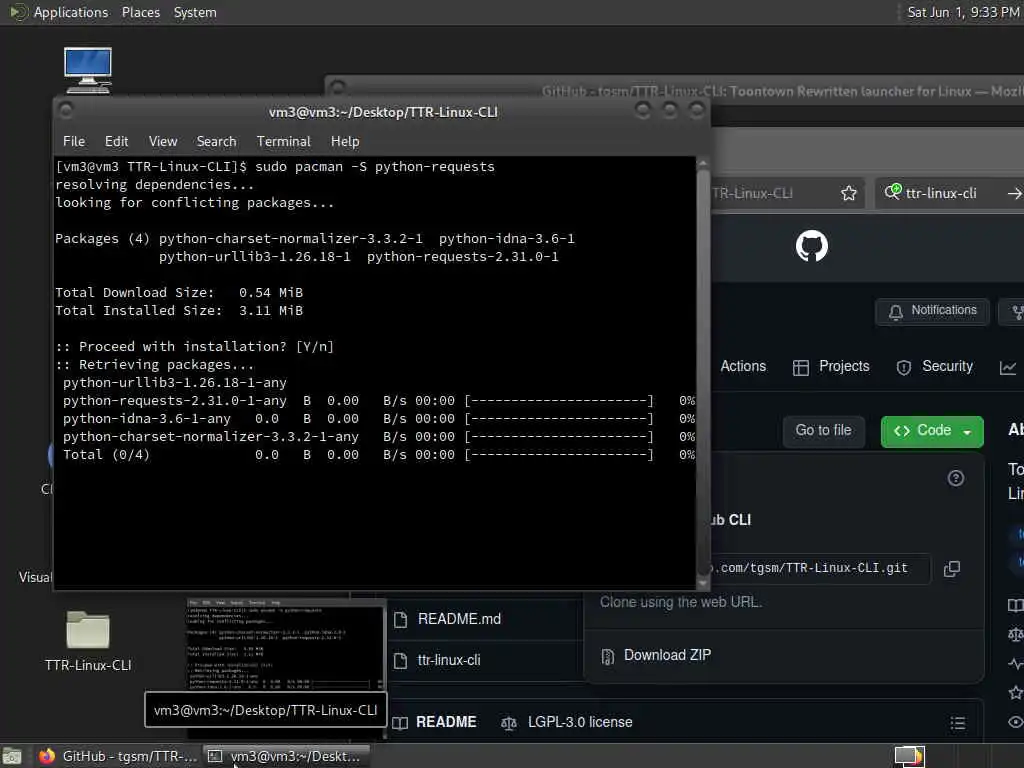
Task: Click the Firefox icon in the taskbar
Action: 46,756
